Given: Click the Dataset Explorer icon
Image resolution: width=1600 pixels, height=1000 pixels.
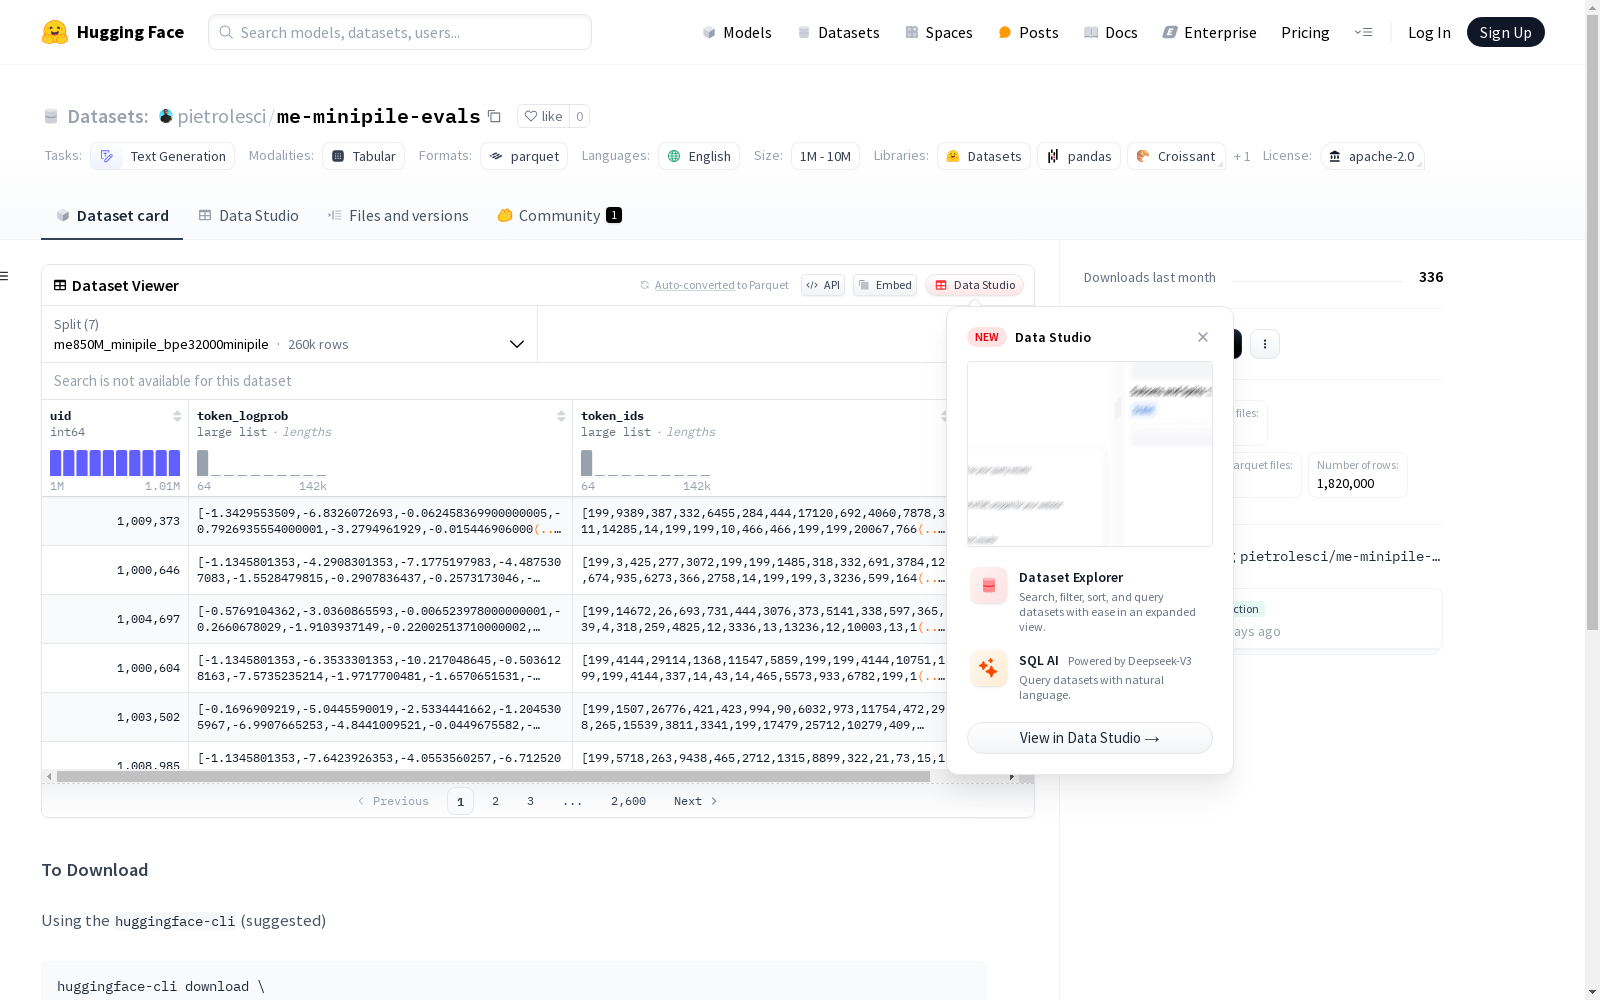Looking at the screenshot, I should 989,586.
